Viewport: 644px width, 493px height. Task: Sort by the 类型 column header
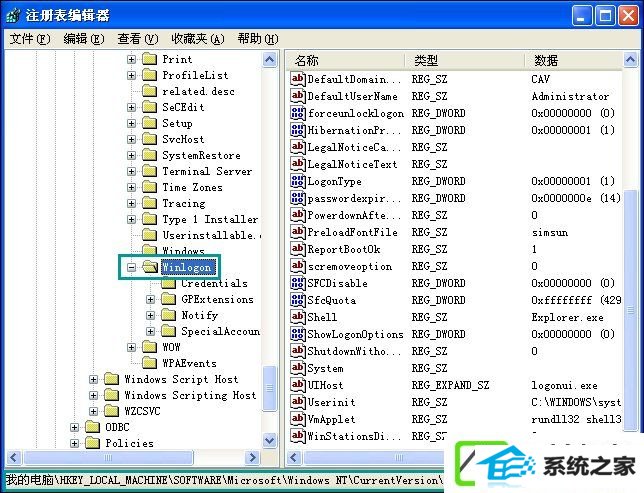[465, 61]
